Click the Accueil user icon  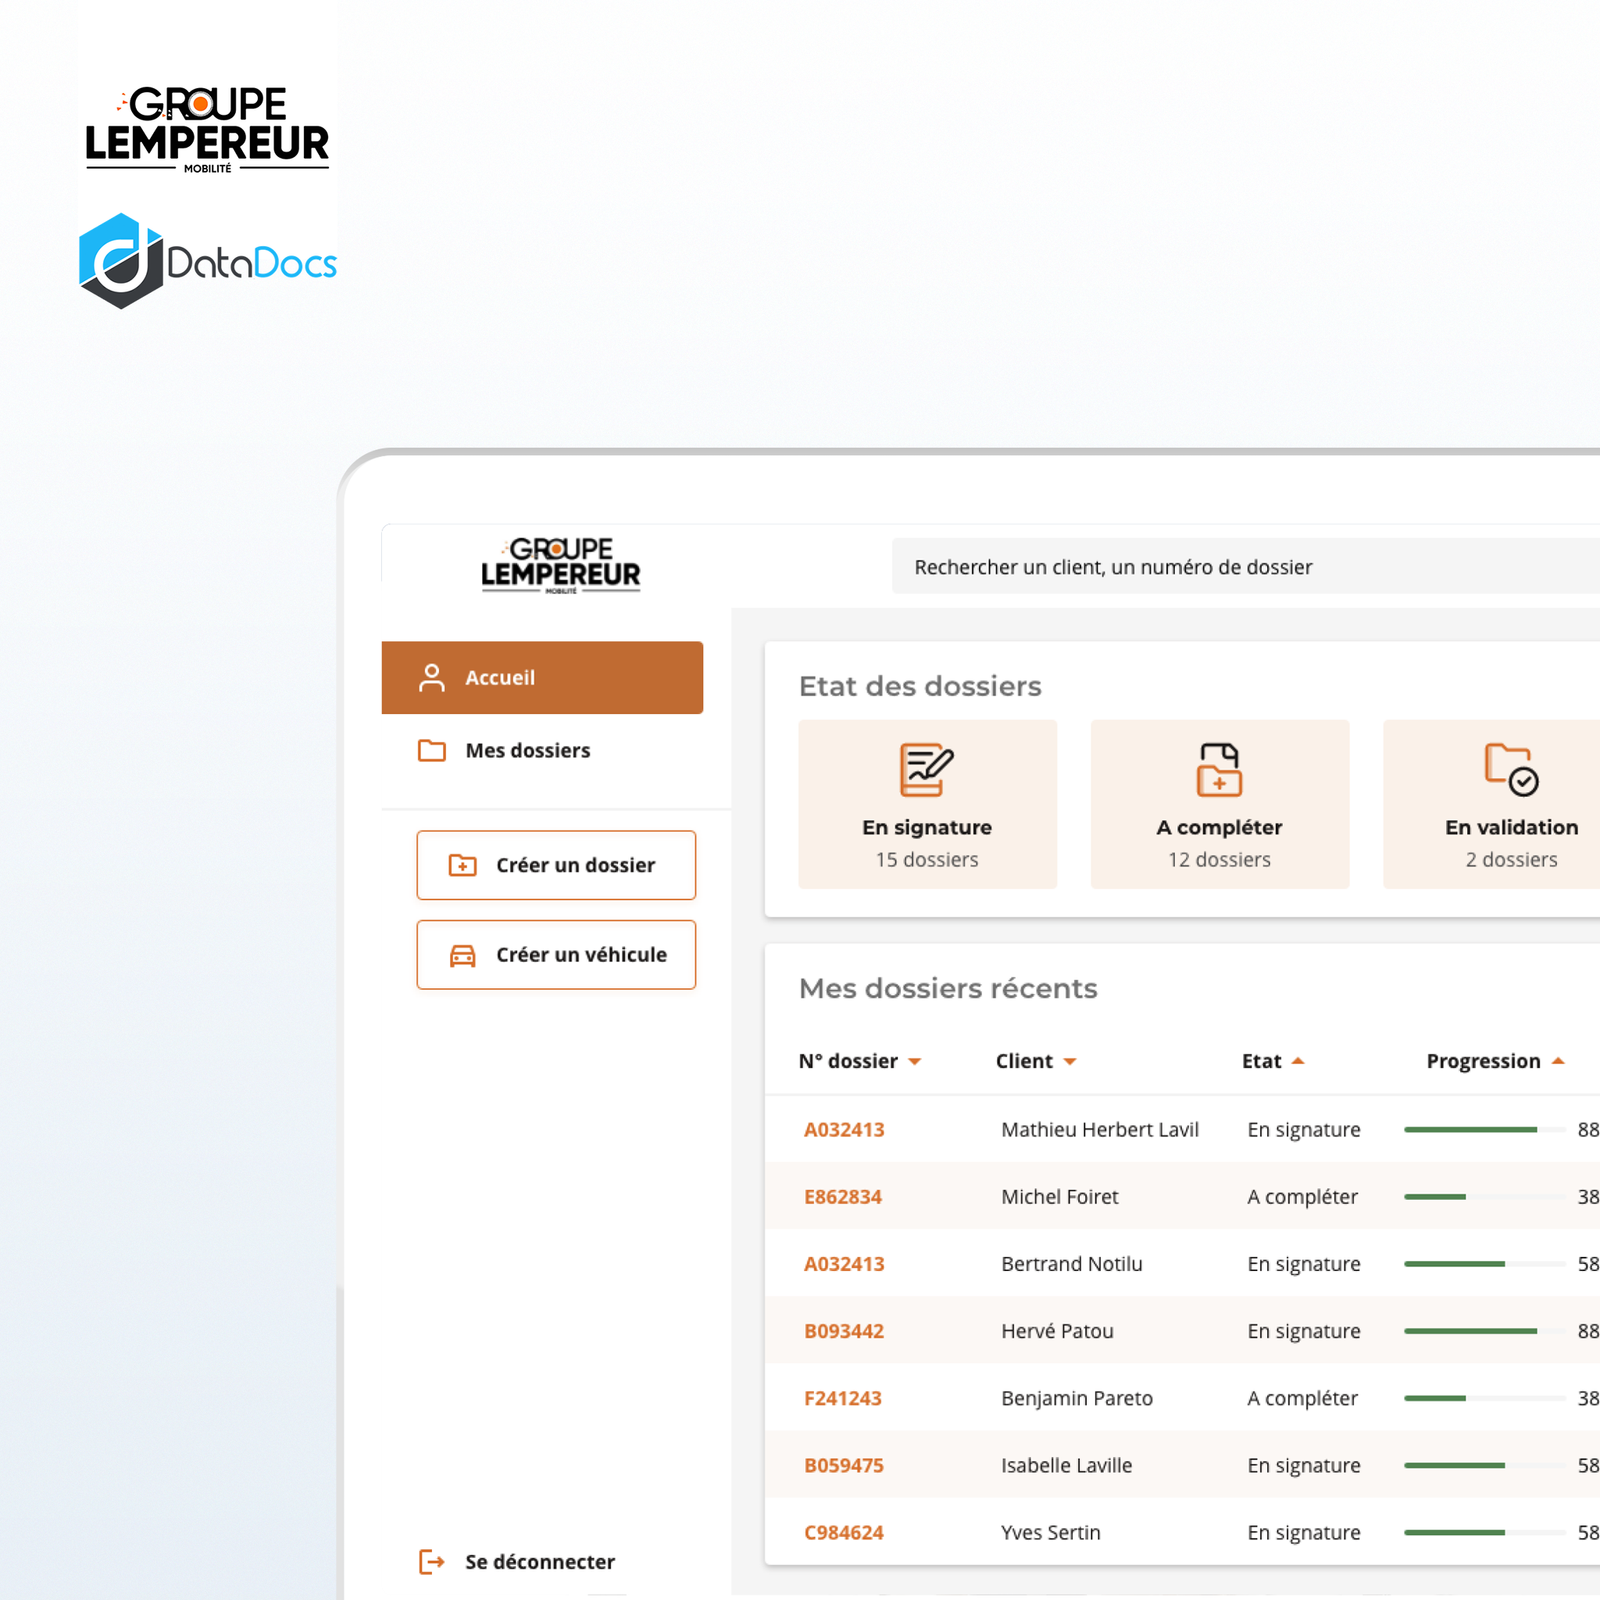[432, 678]
